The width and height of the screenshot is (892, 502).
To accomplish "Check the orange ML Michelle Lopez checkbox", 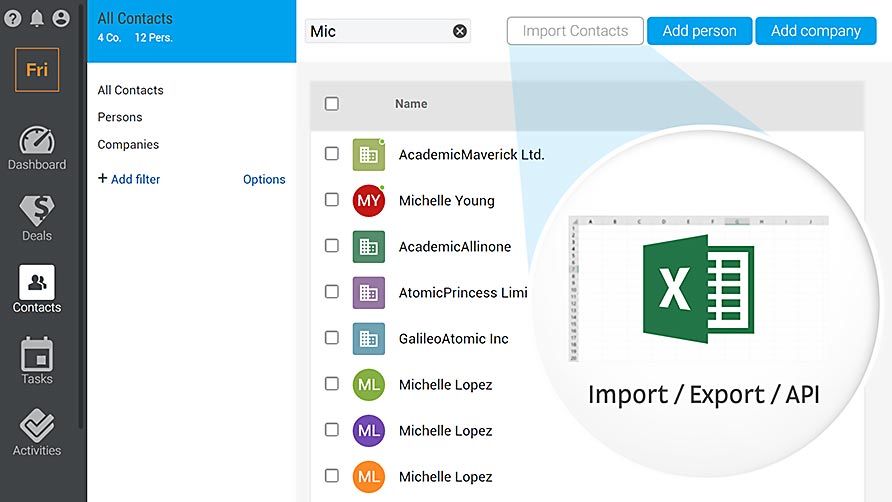I will (332, 476).
